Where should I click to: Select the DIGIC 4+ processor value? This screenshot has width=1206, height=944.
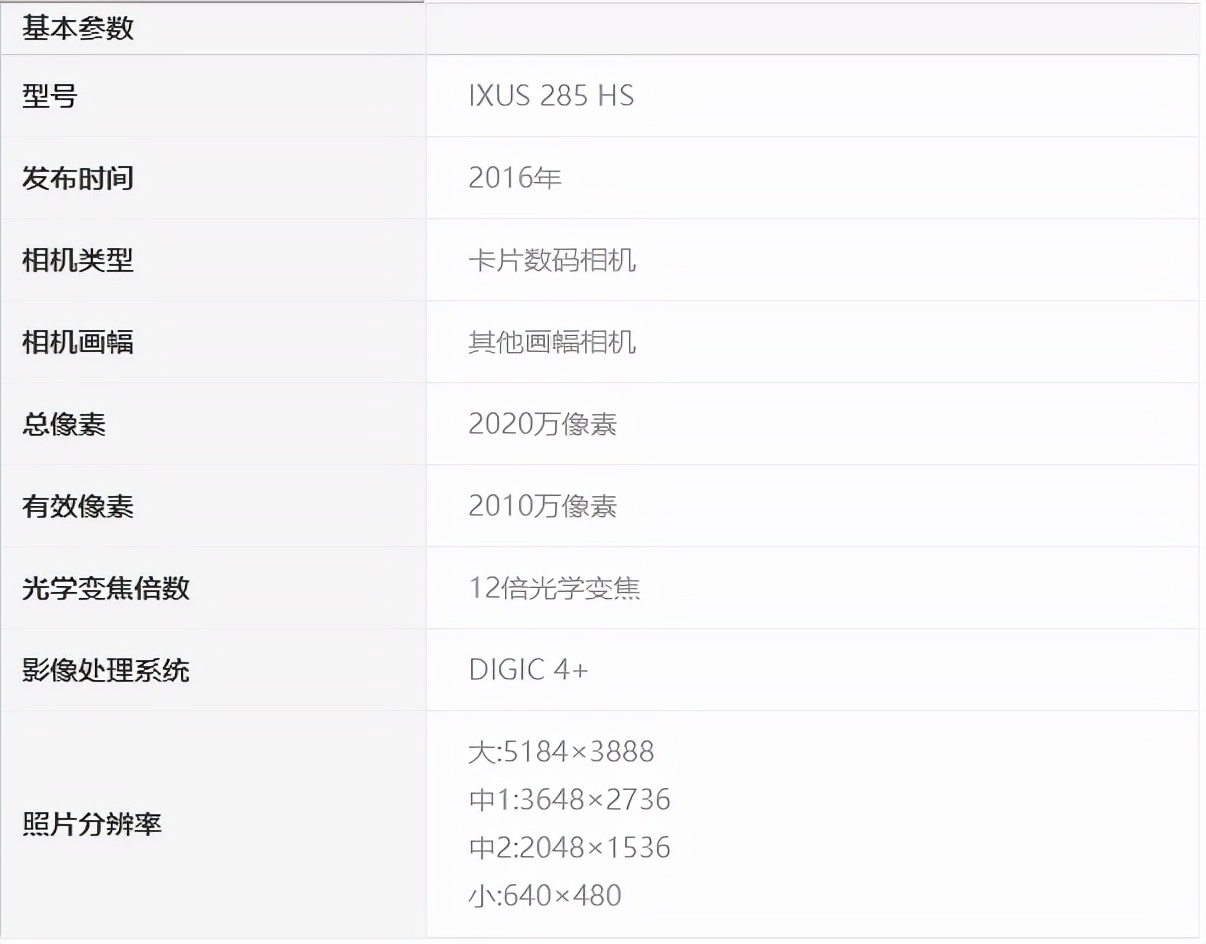529,670
